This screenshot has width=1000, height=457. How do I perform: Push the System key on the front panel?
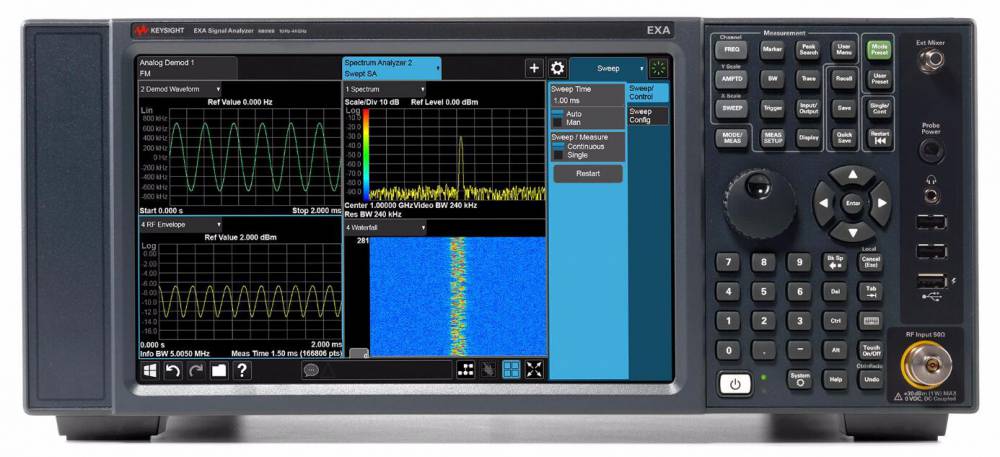799,379
